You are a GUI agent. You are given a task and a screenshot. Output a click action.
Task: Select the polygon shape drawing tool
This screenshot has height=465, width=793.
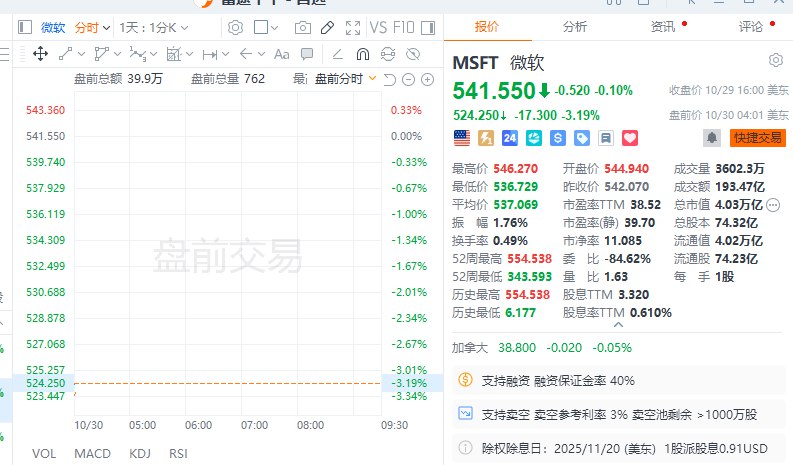tap(102, 54)
